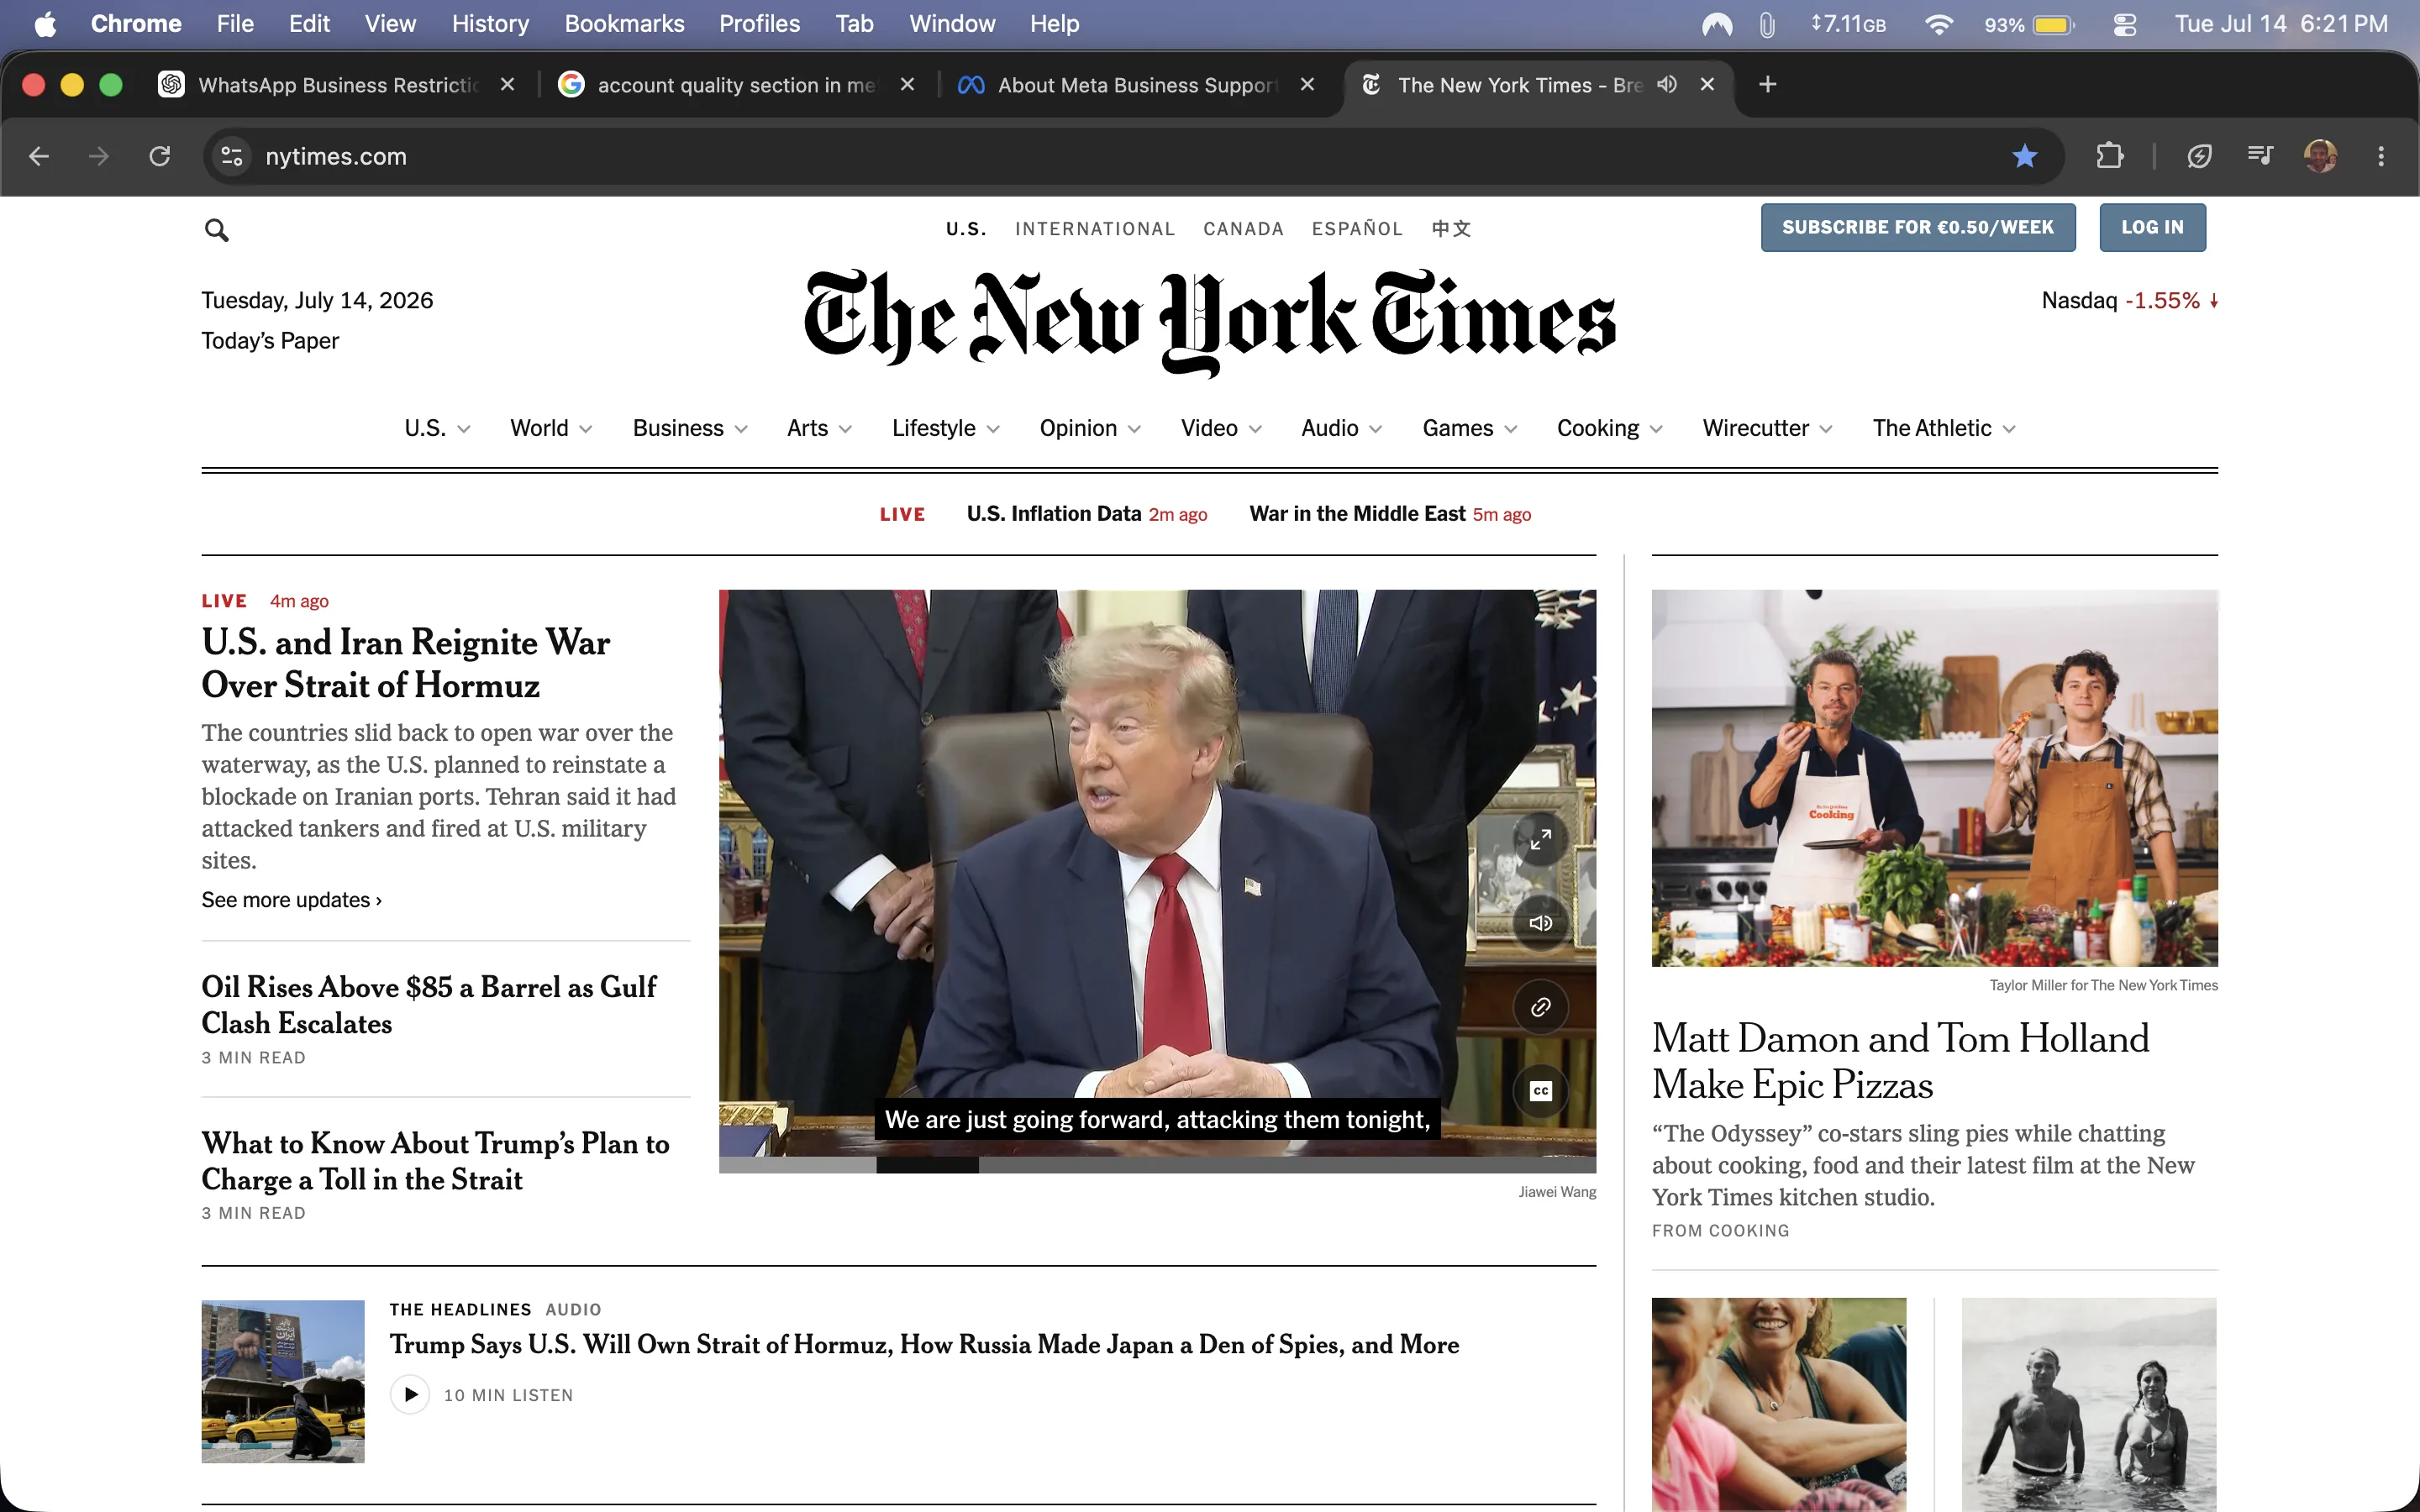
Task: Open Chrome extensions puzzle icon
Action: [2109, 156]
